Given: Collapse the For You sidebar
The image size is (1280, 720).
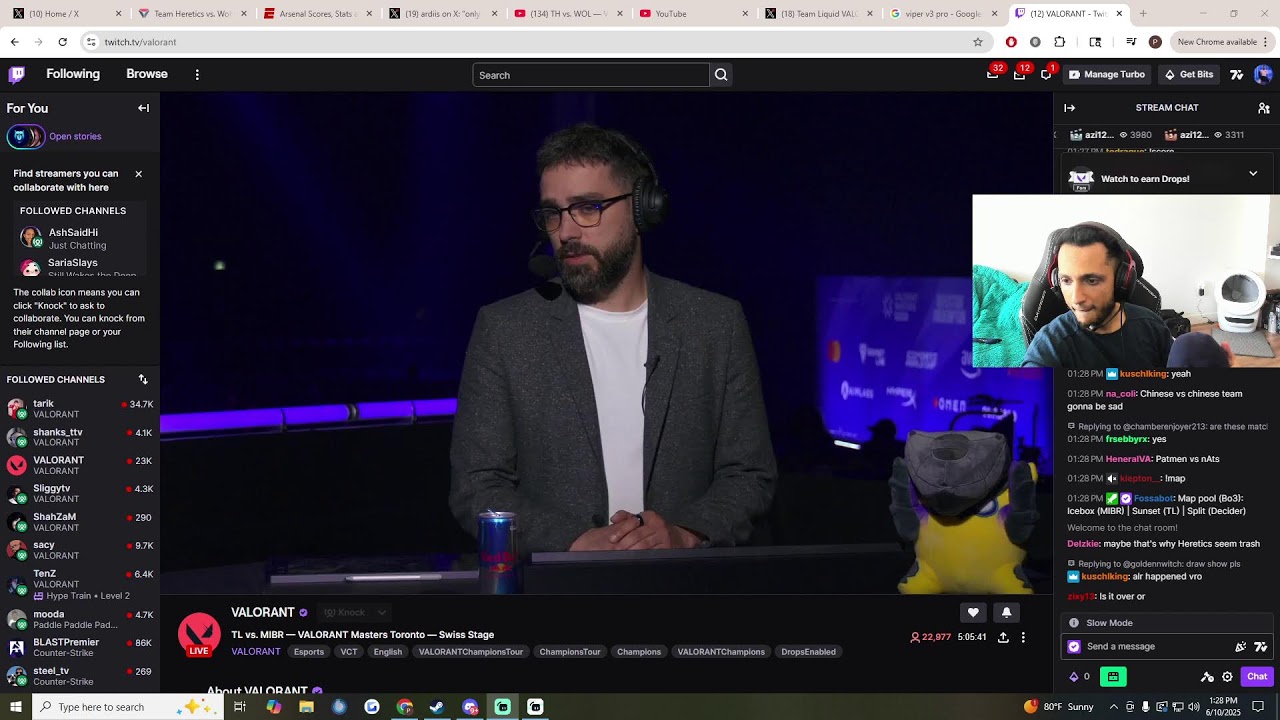Looking at the screenshot, I should point(143,108).
